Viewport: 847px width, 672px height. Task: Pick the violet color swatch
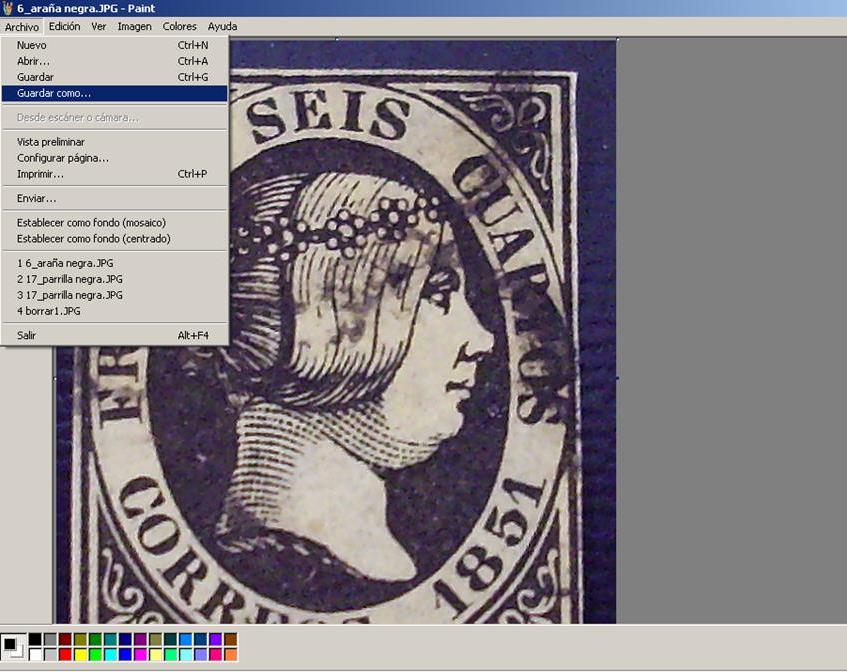coord(216,639)
